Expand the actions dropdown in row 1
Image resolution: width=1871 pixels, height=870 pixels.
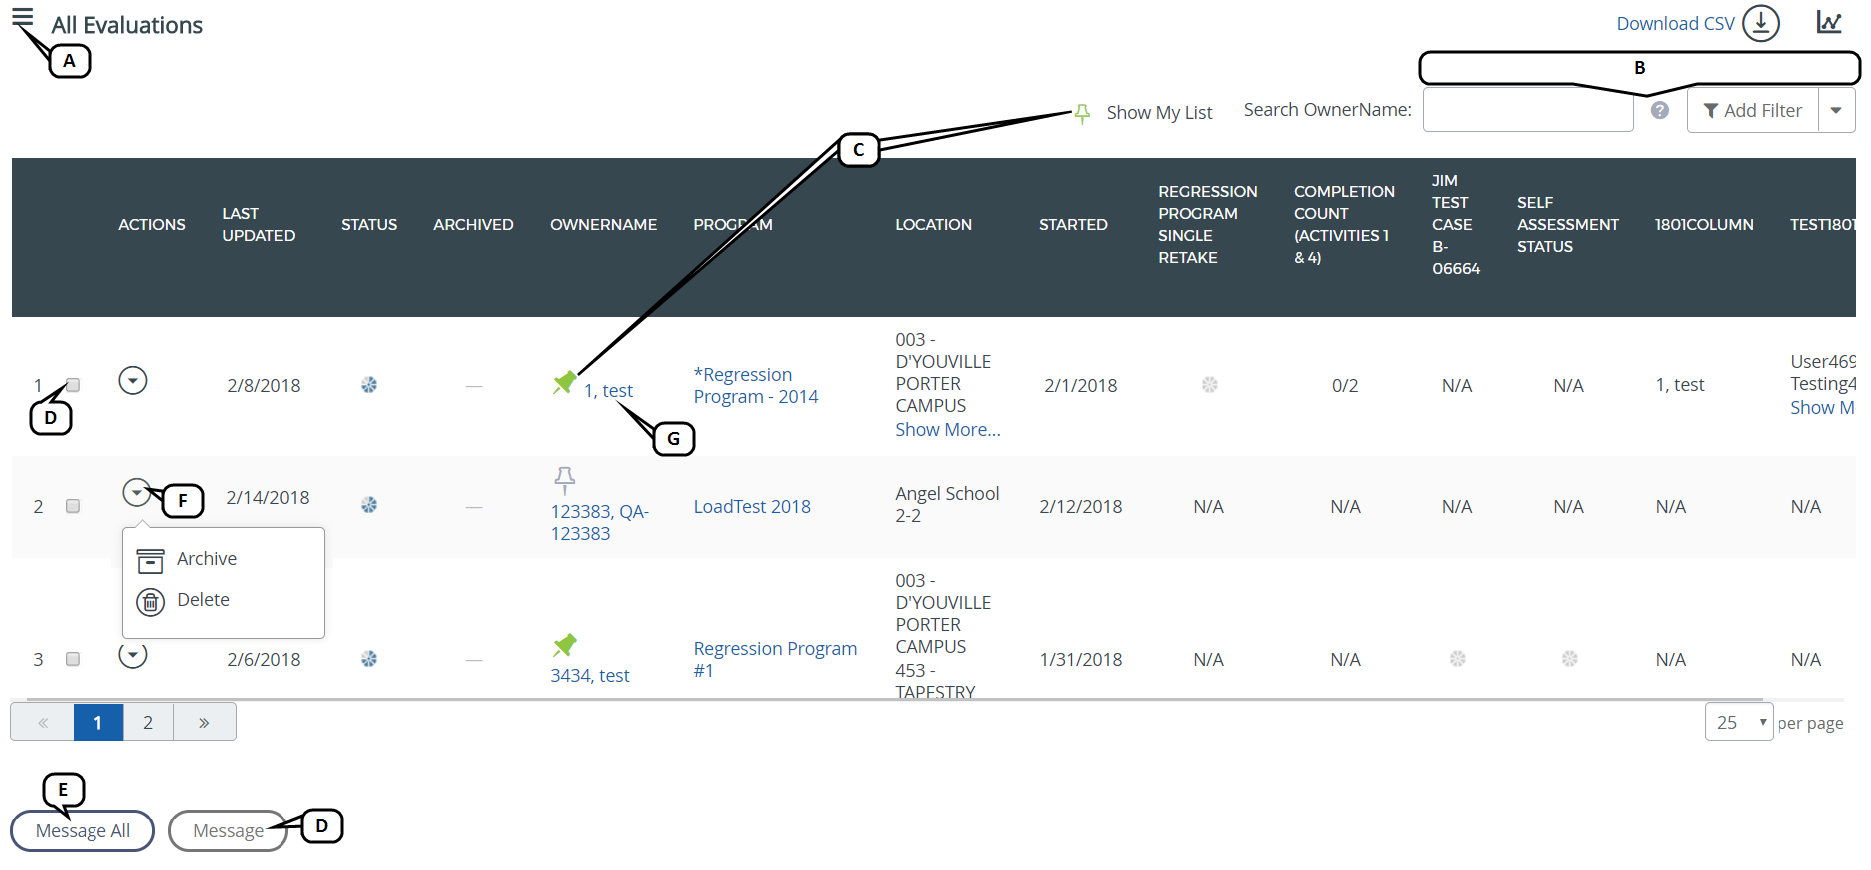coord(133,381)
